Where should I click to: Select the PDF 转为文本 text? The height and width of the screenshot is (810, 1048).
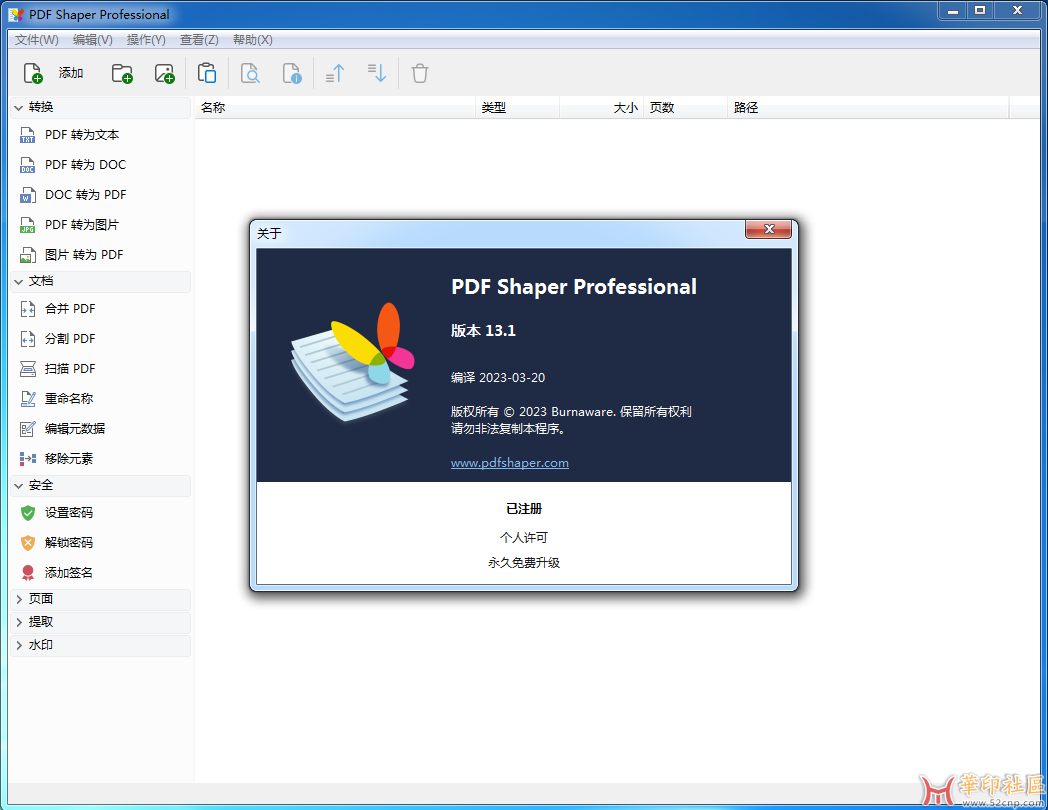point(82,135)
